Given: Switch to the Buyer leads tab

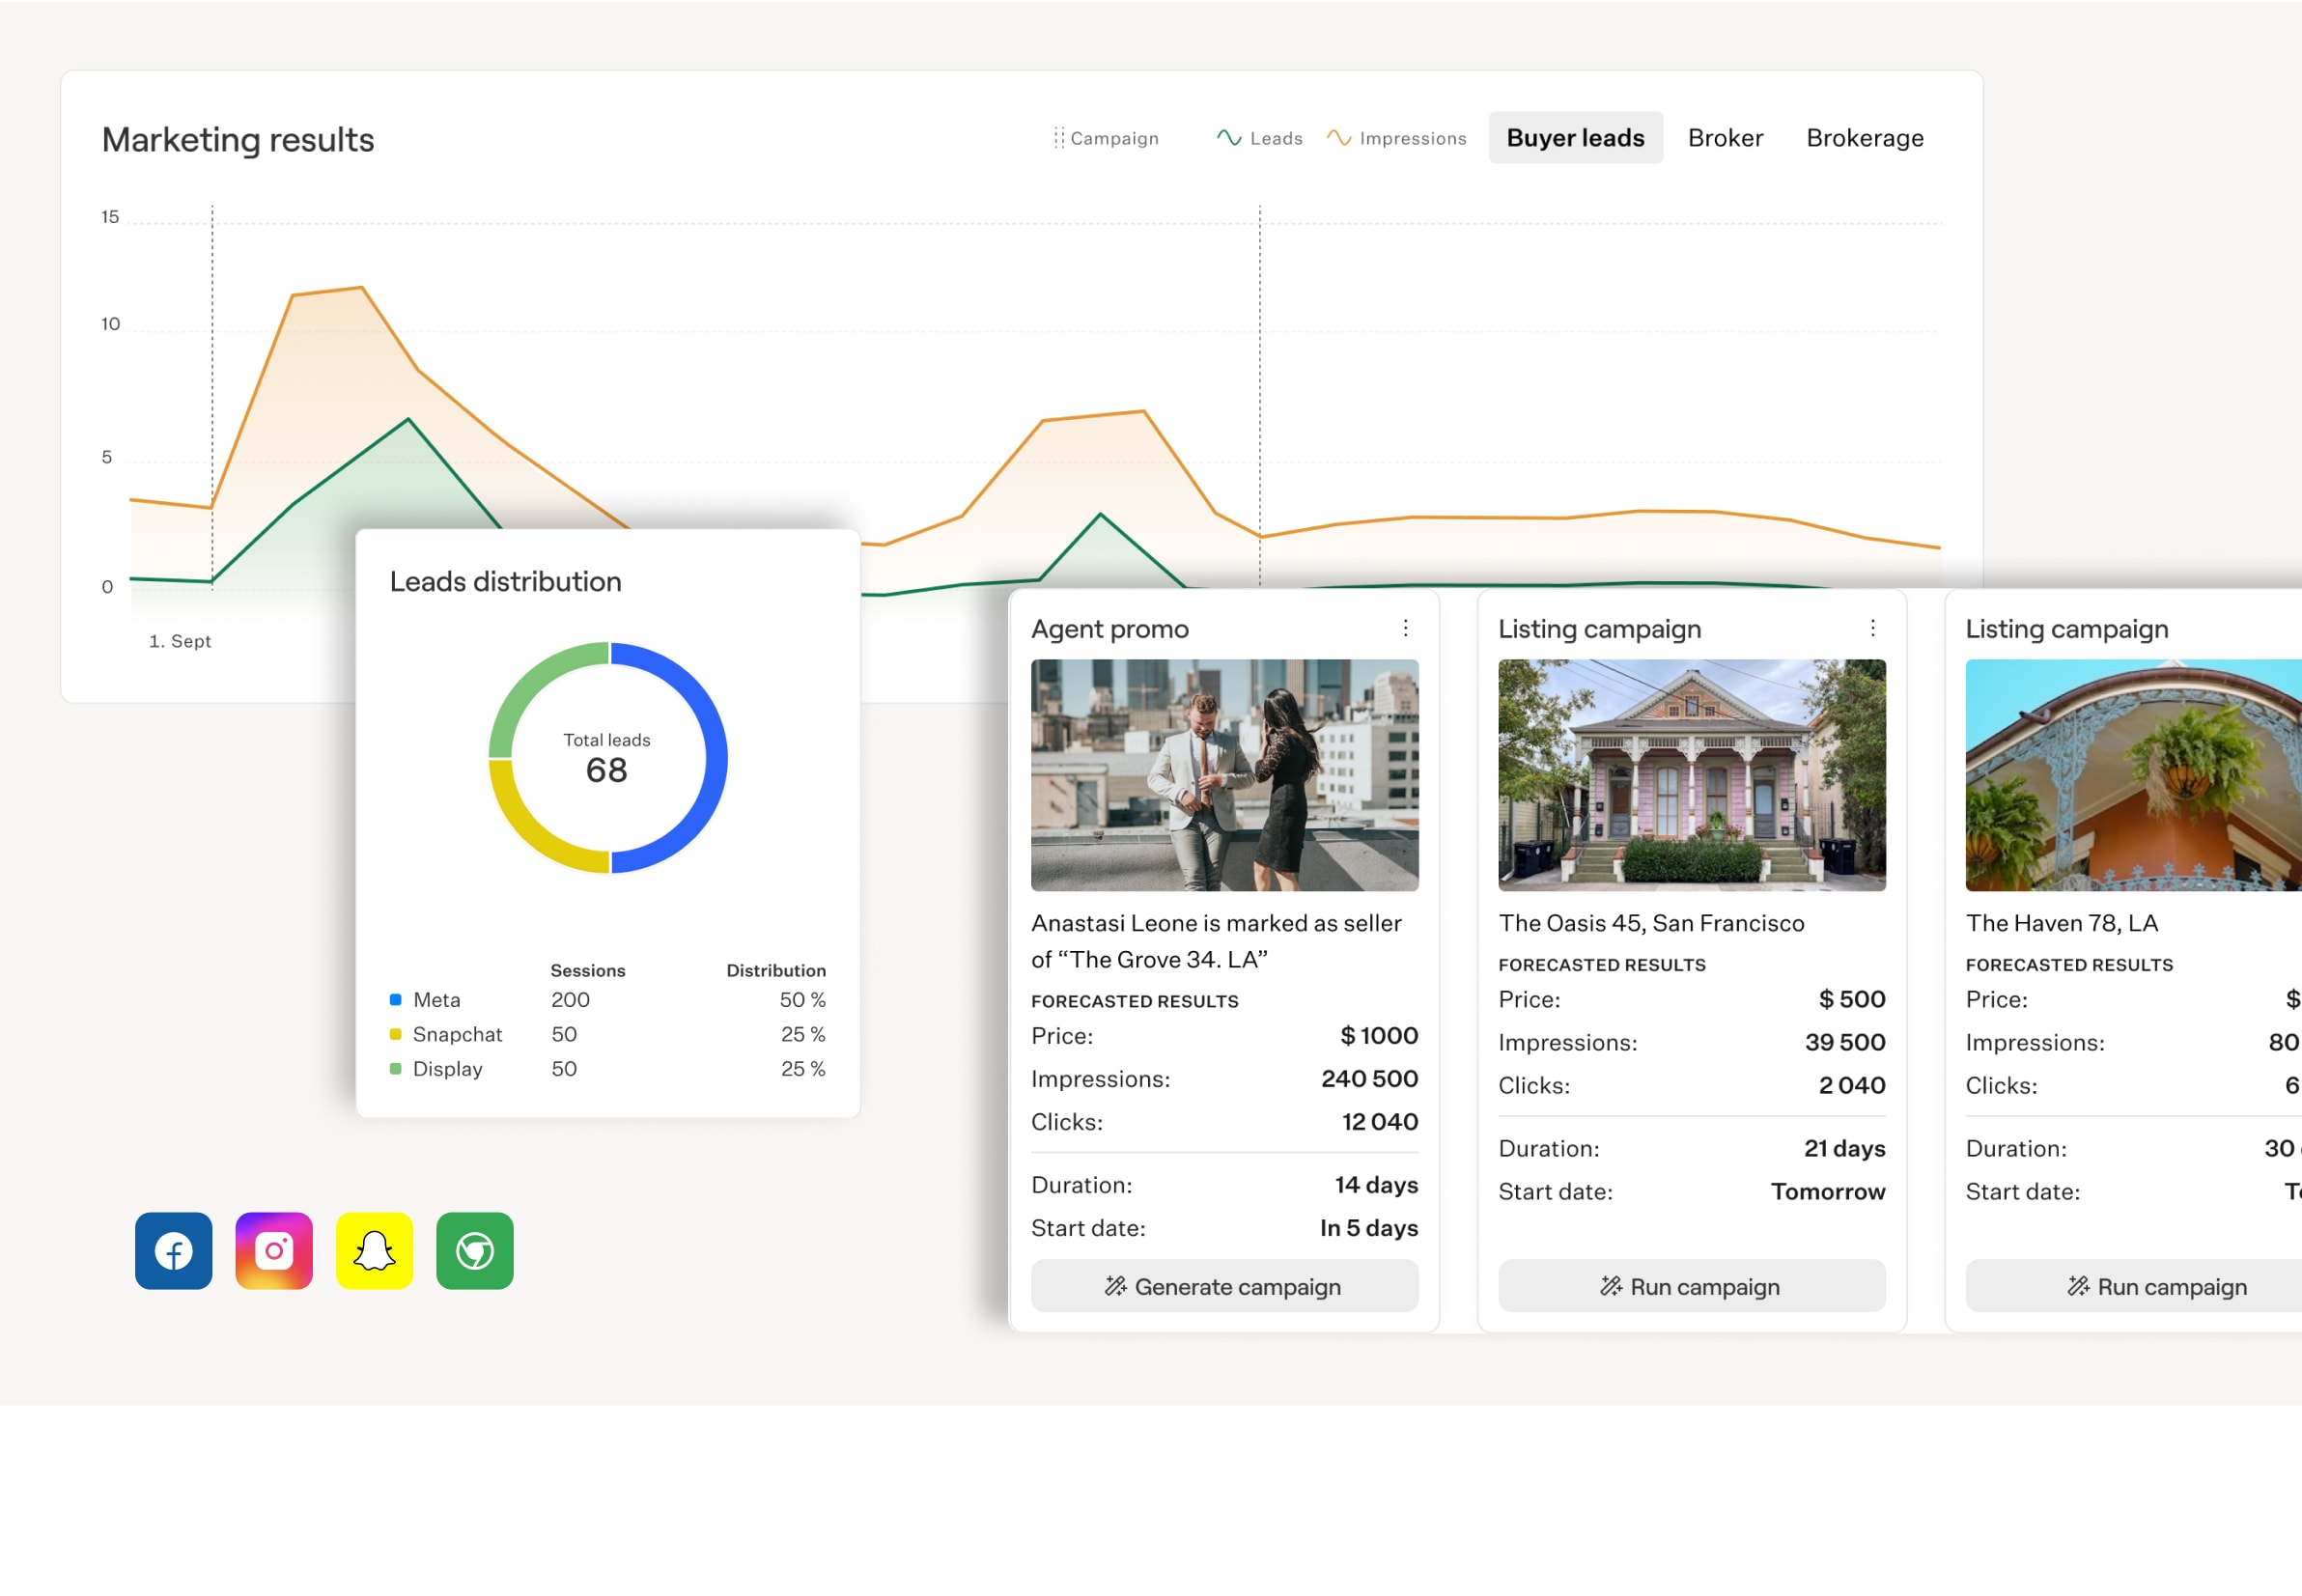Looking at the screenshot, I should click(1575, 138).
